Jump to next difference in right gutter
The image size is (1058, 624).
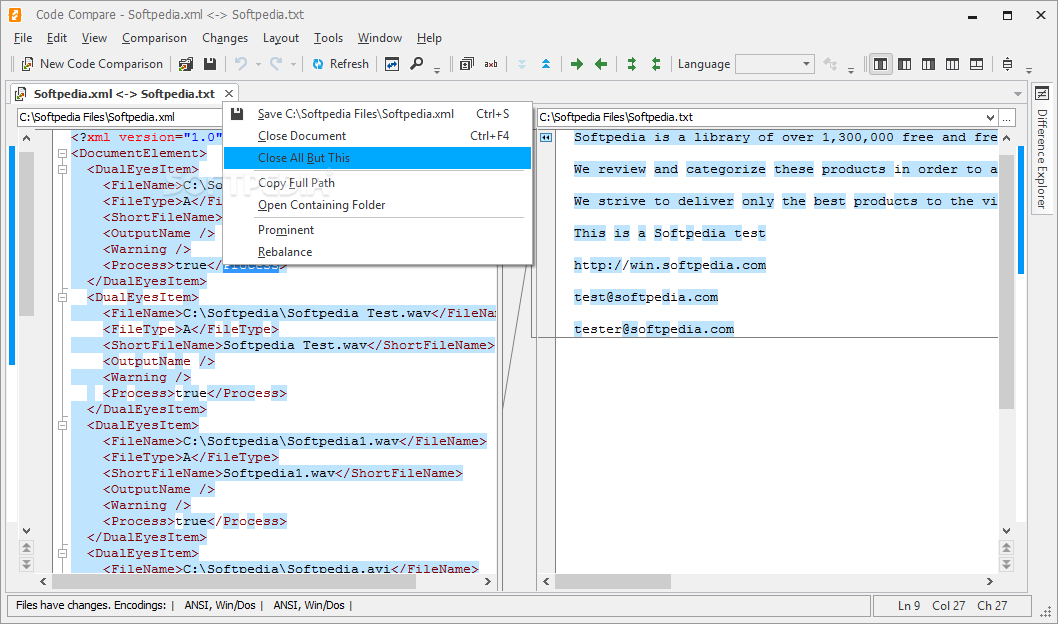pos(1006,564)
